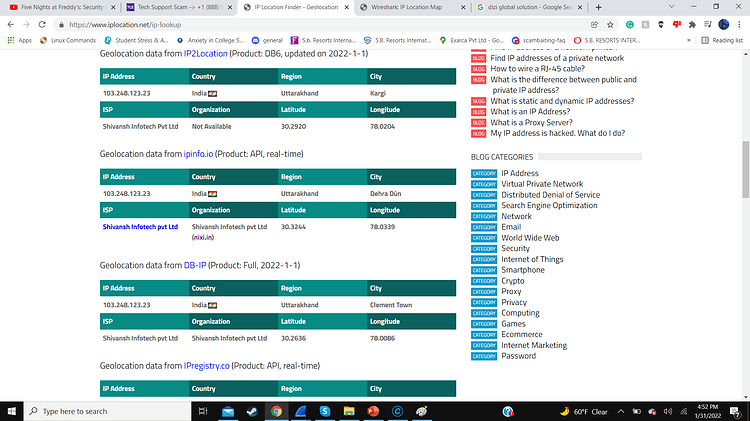Go back to the previous page
Screen dimensions: 750x421
[11, 24]
